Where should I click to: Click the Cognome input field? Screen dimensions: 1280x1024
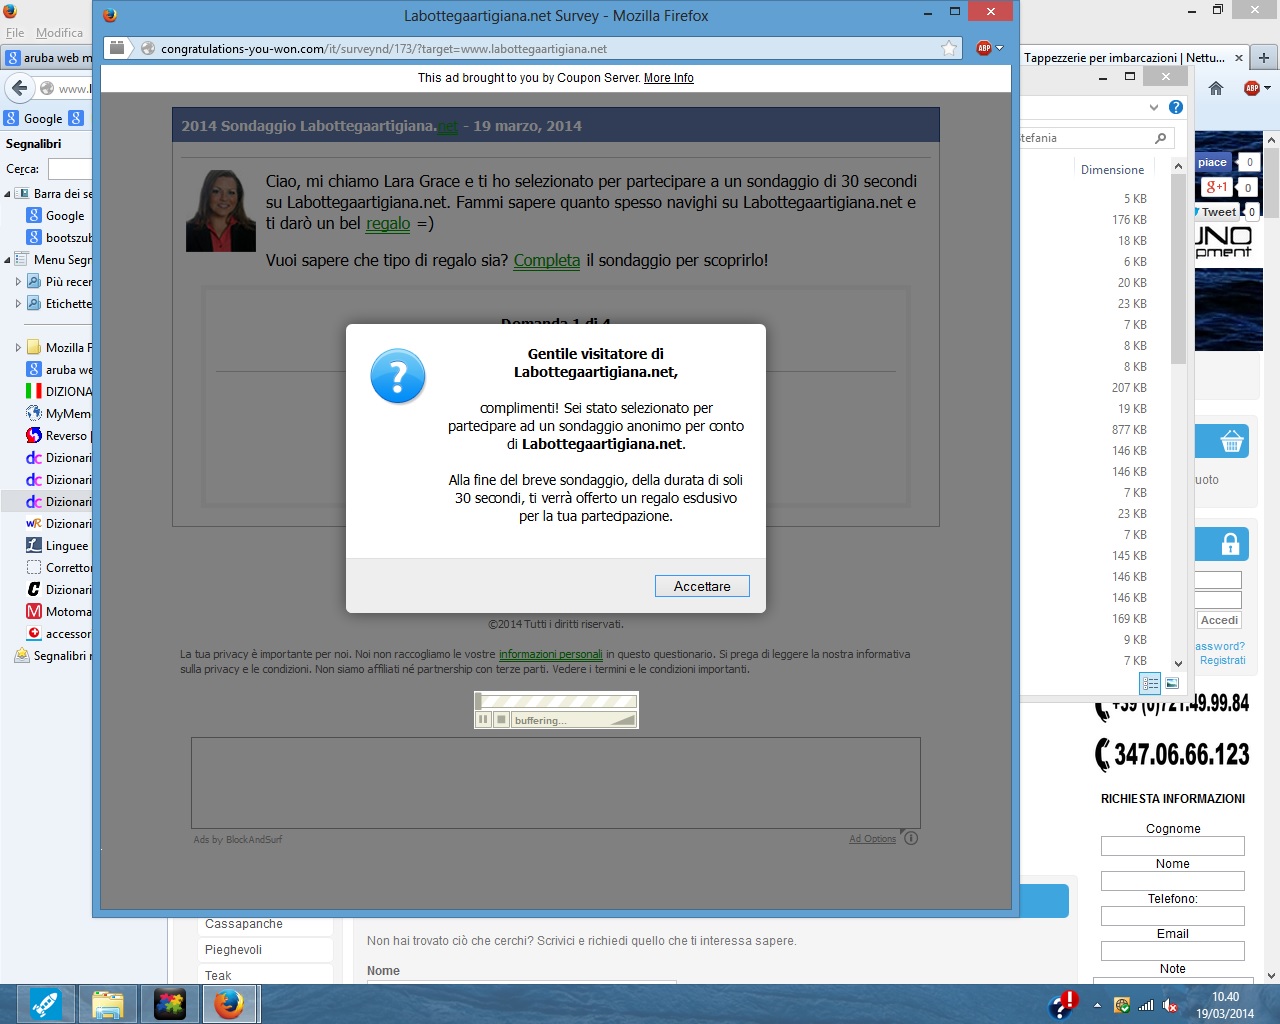tap(1173, 846)
